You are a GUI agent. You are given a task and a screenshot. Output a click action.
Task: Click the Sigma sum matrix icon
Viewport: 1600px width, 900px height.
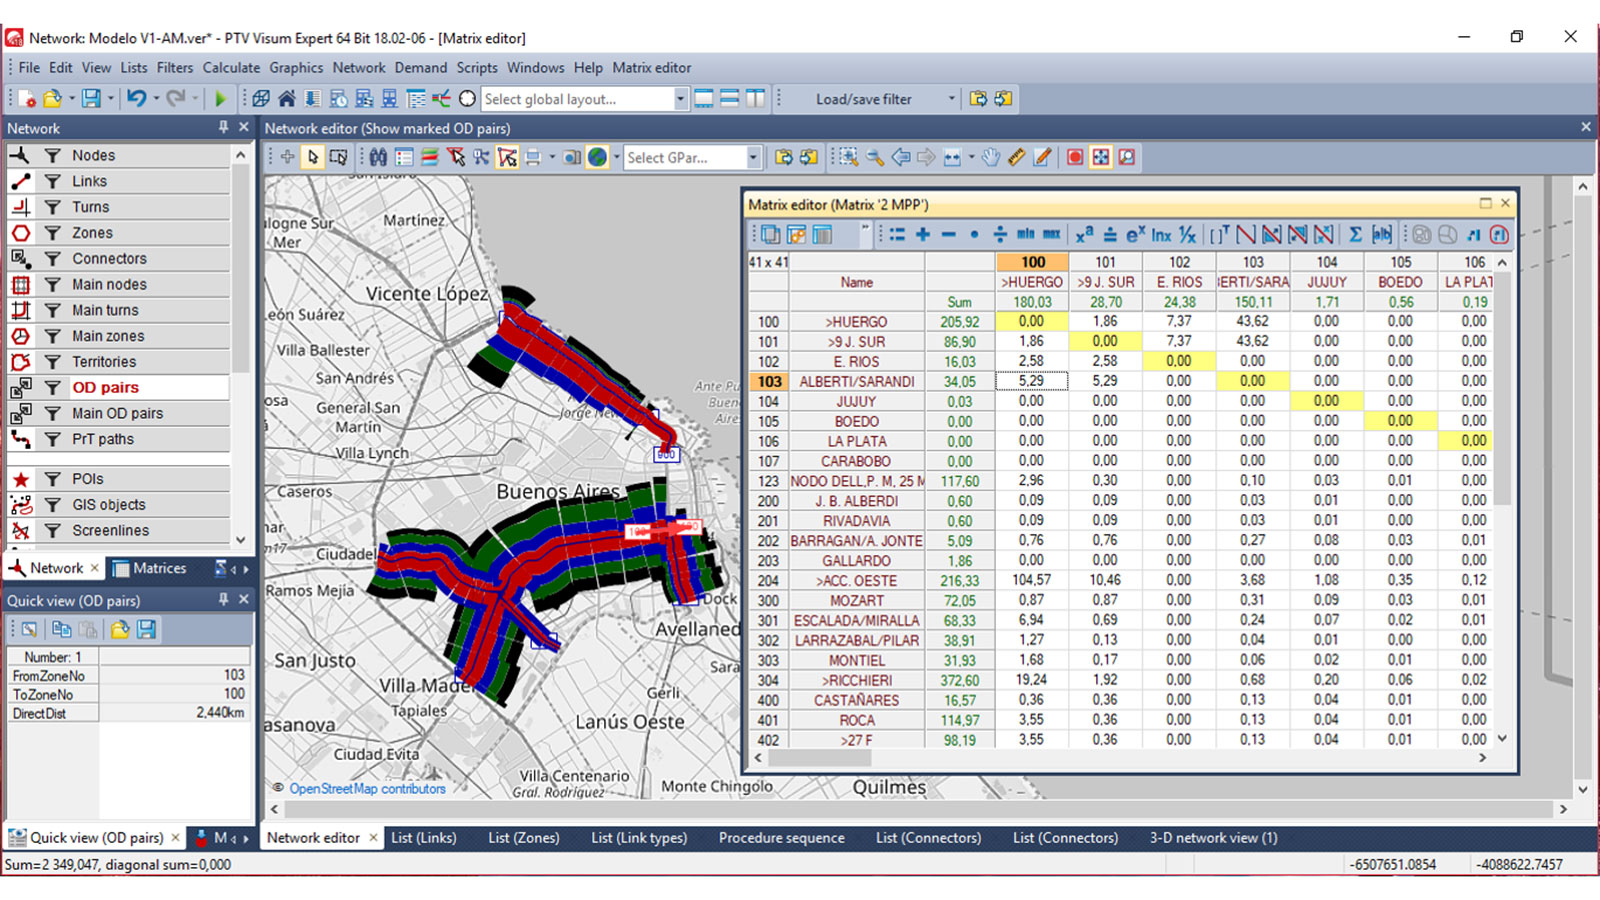tap(1355, 234)
